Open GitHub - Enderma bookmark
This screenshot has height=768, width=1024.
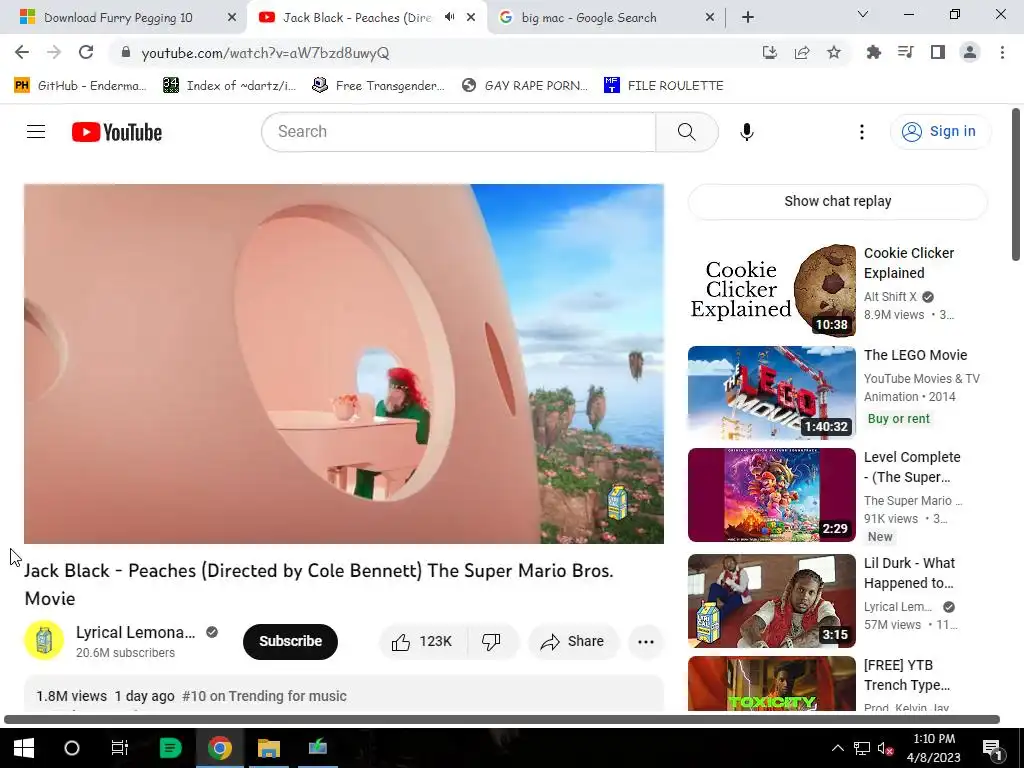click(80, 86)
